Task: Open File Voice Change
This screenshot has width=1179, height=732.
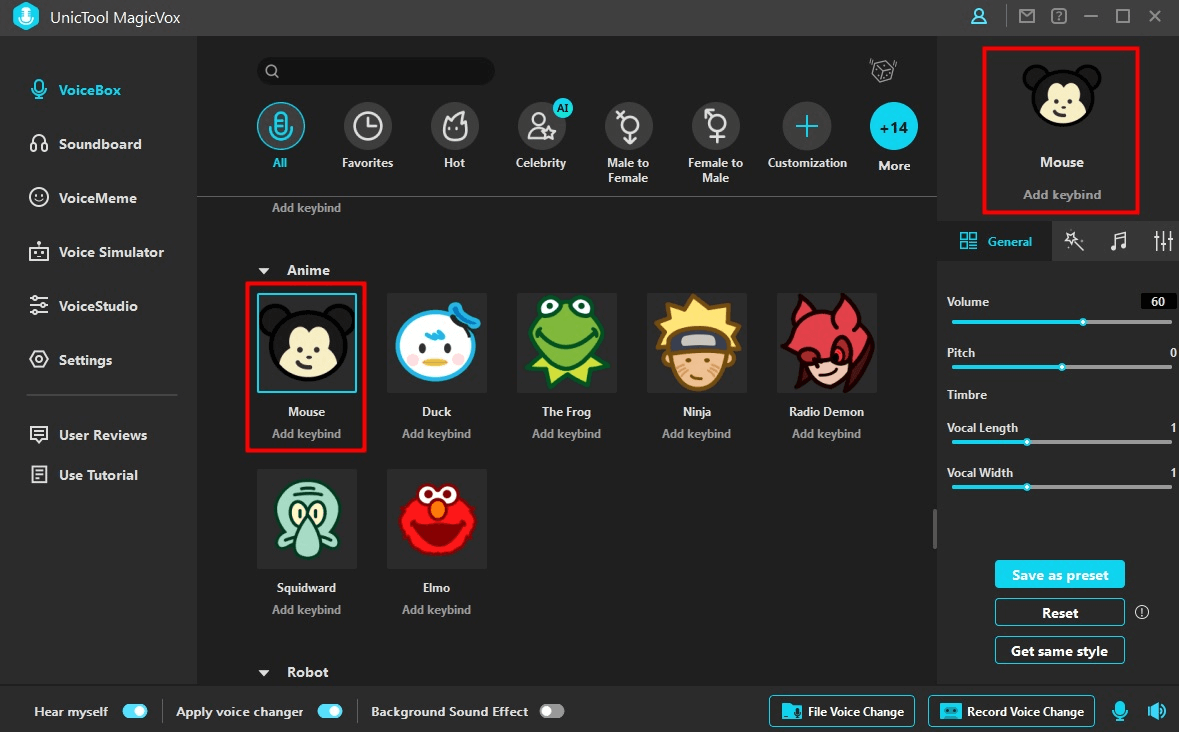Action: click(842, 711)
